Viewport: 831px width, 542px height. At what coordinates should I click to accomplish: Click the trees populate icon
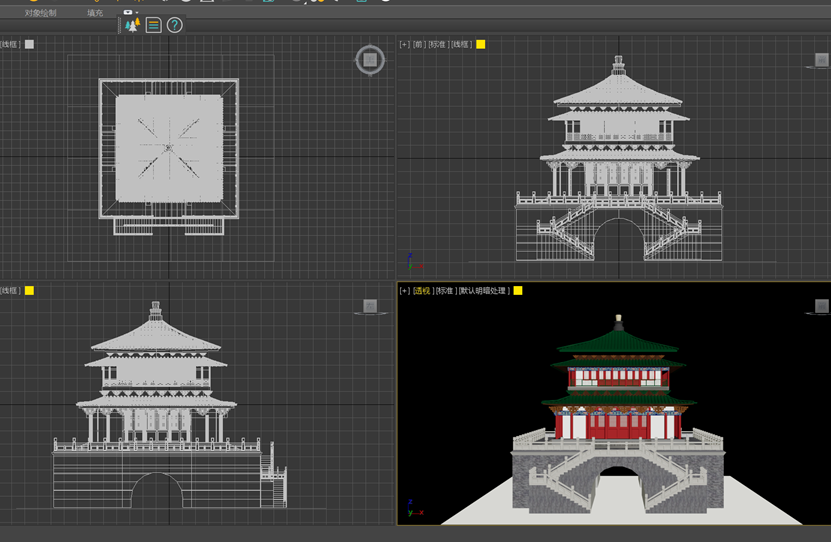[132, 25]
